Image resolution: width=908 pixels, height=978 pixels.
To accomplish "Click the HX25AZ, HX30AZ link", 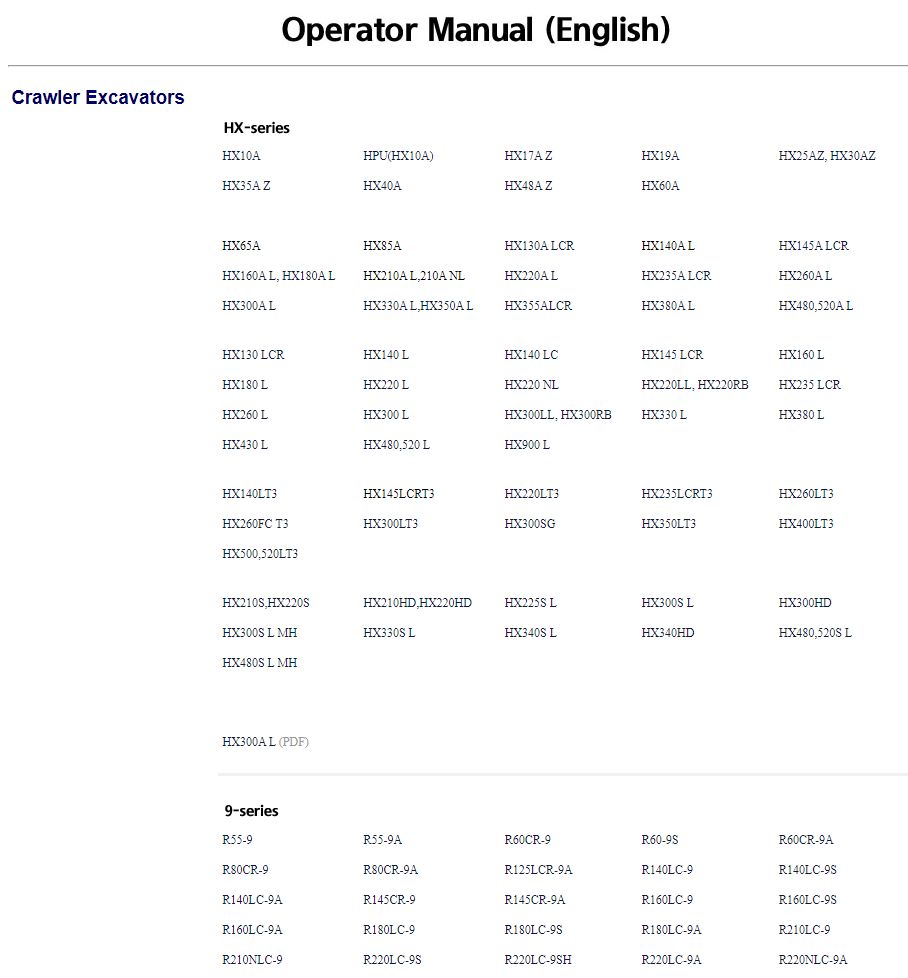I will [826, 156].
